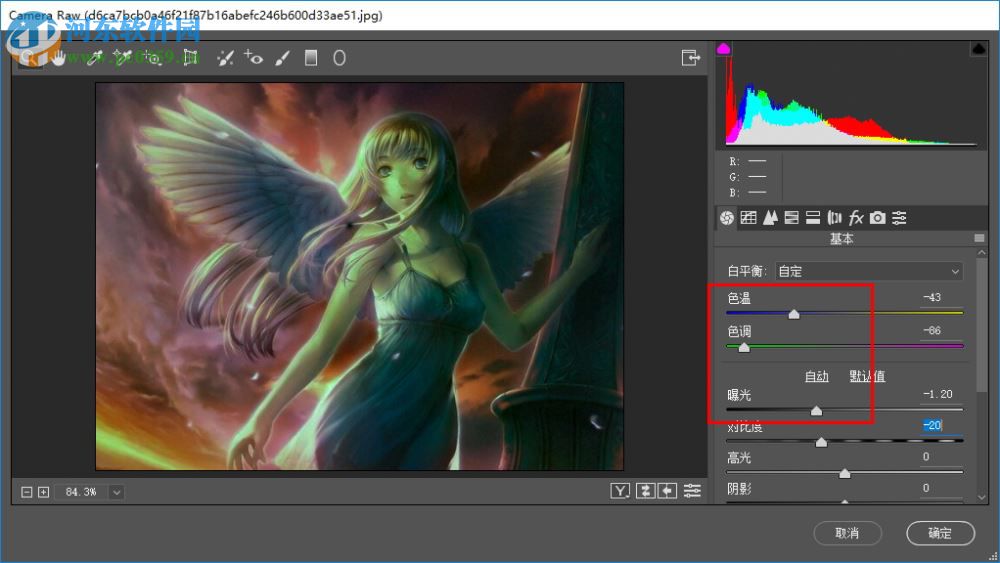Click the panel scrollbar down arrow
Viewport: 1000px width, 563px height.
click(982, 497)
